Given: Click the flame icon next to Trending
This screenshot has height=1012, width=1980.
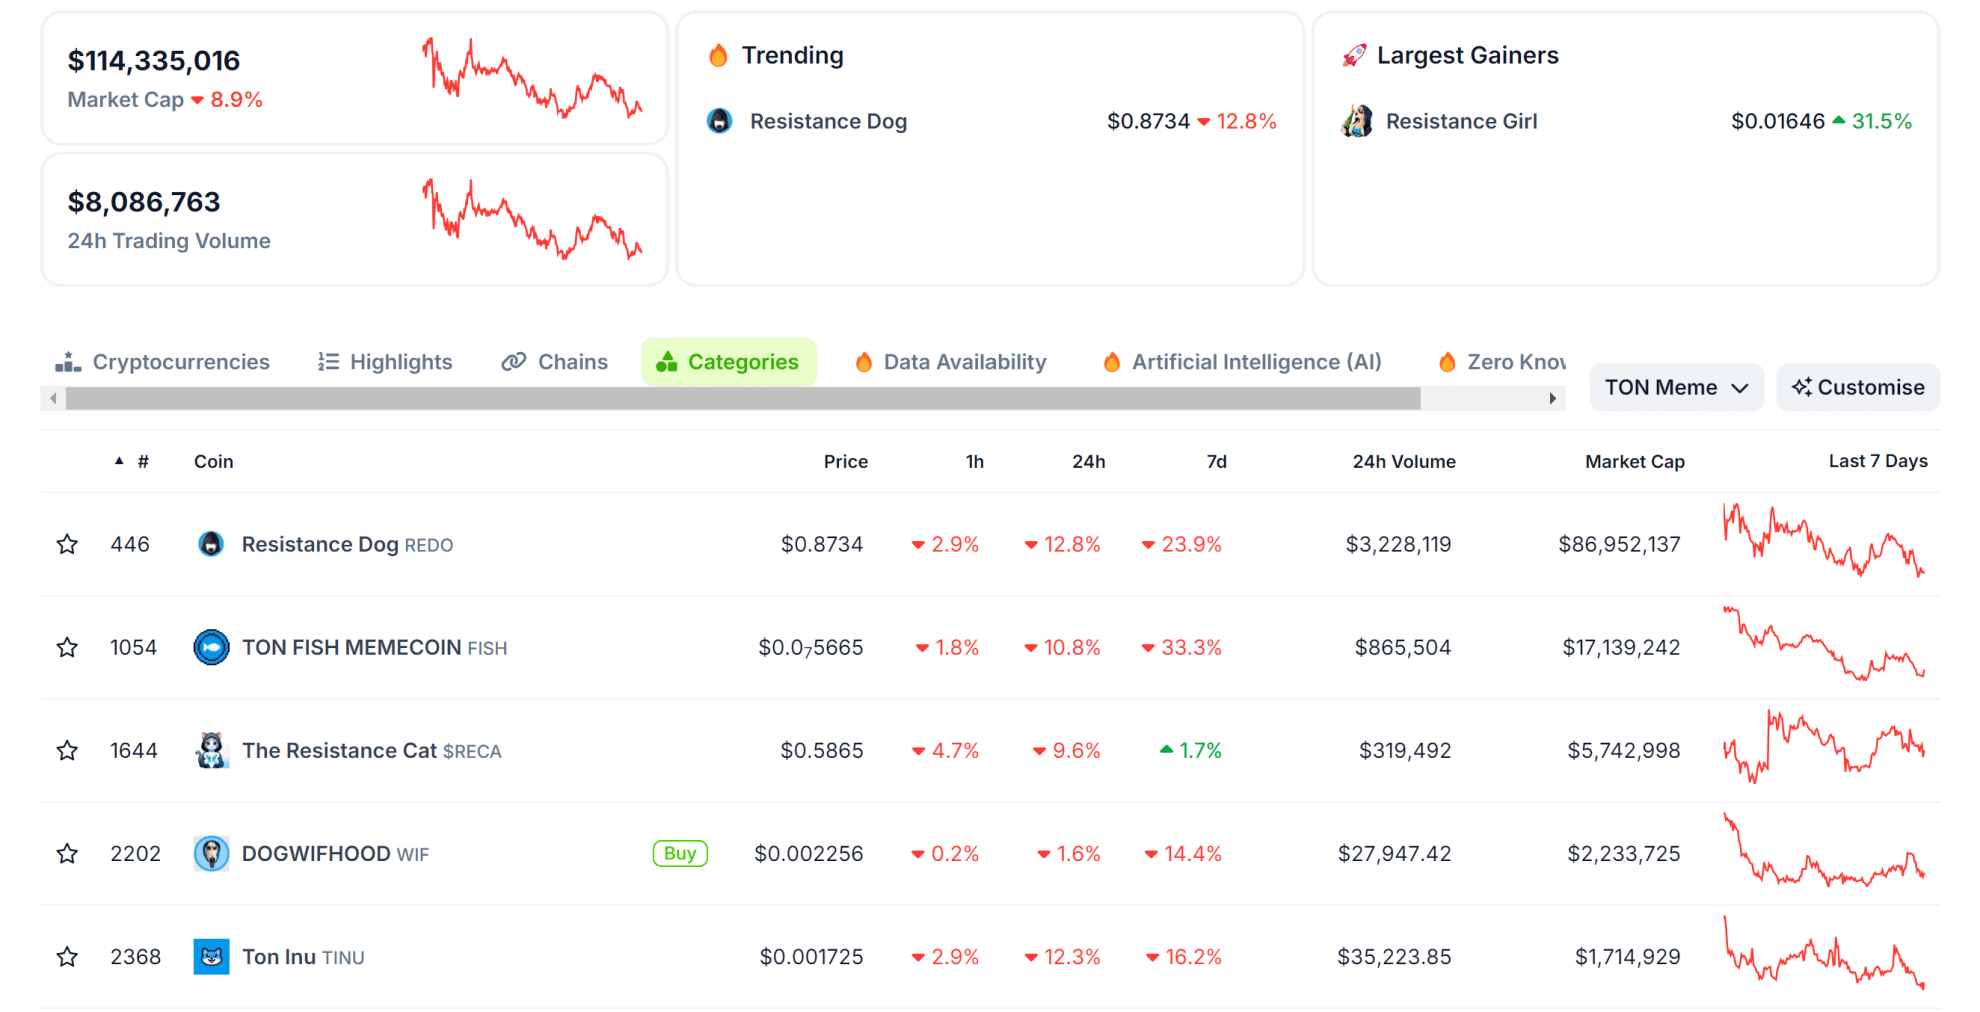Looking at the screenshot, I should click(718, 55).
